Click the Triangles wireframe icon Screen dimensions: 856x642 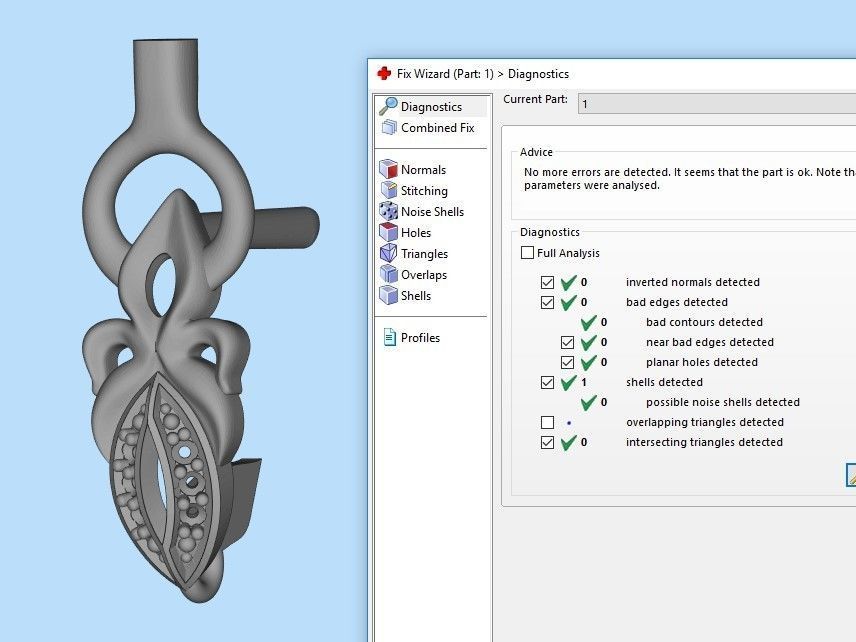pyautogui.click(x=388, y=253)
